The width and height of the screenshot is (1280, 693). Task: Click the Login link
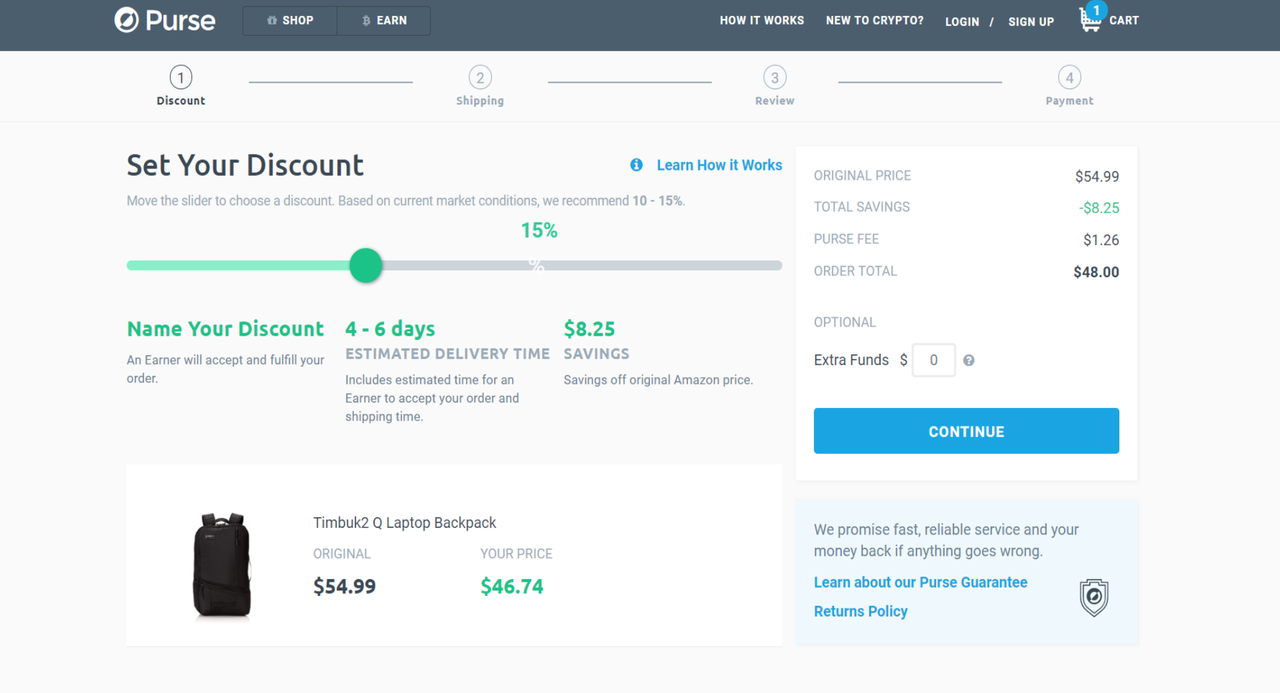pos(962,21)
